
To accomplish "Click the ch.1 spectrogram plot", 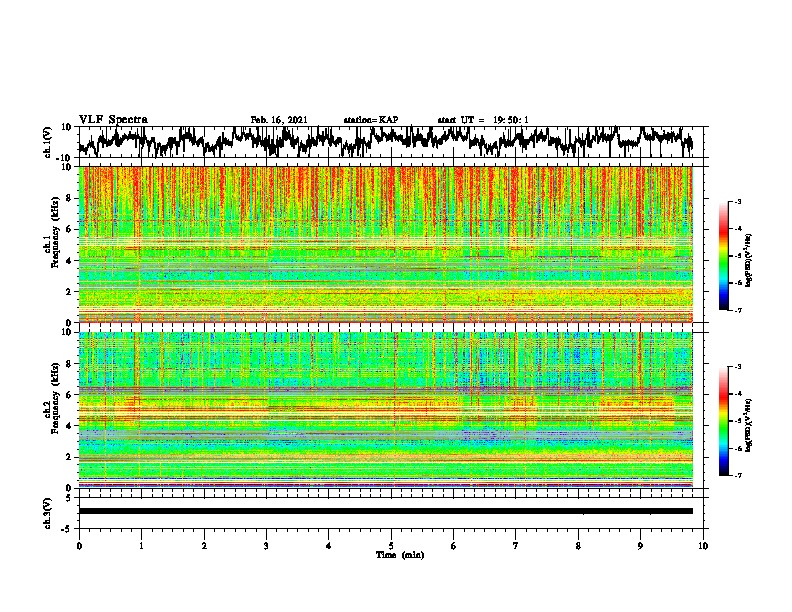I will (x=385, y=244).
